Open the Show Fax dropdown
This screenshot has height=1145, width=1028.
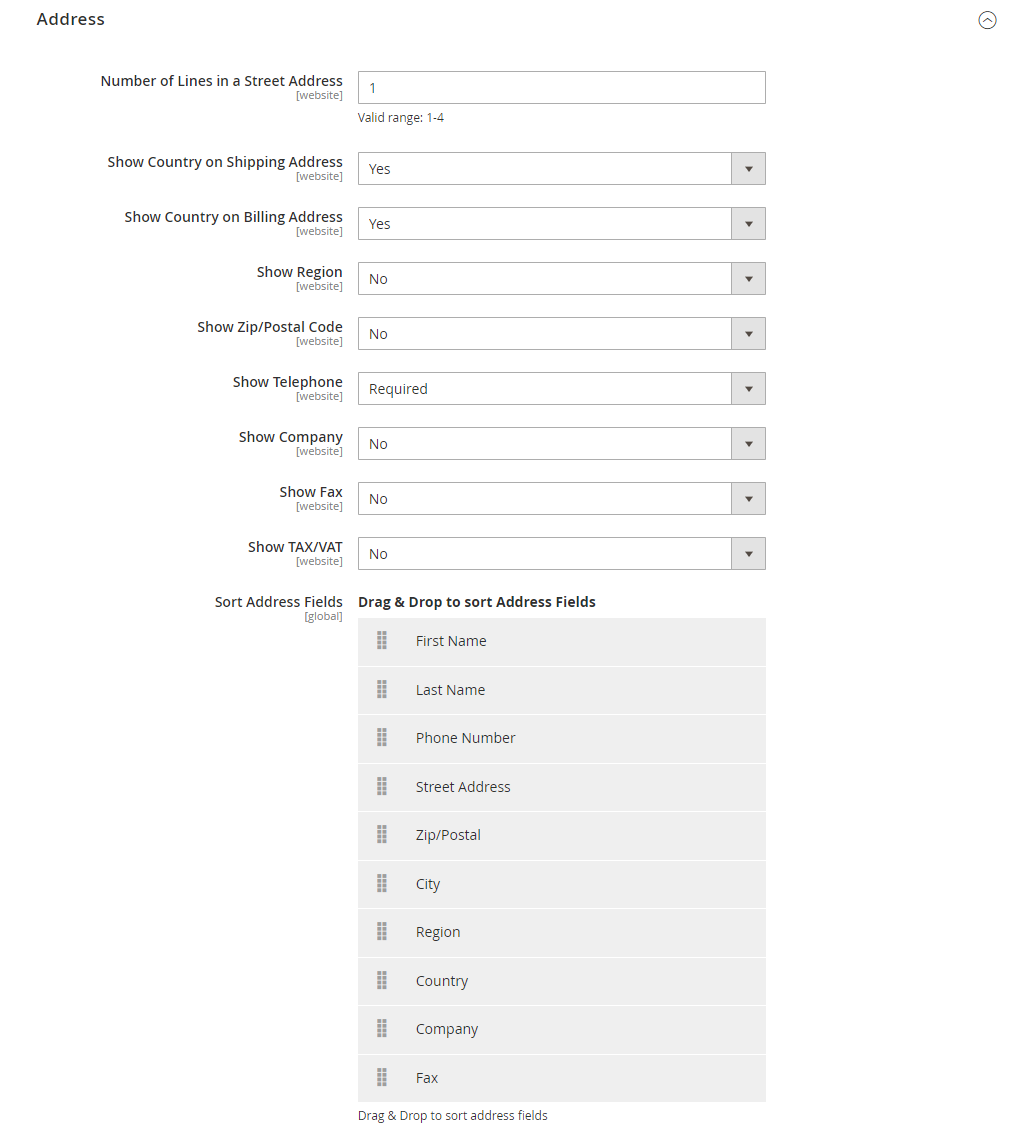tap(561, 499)
